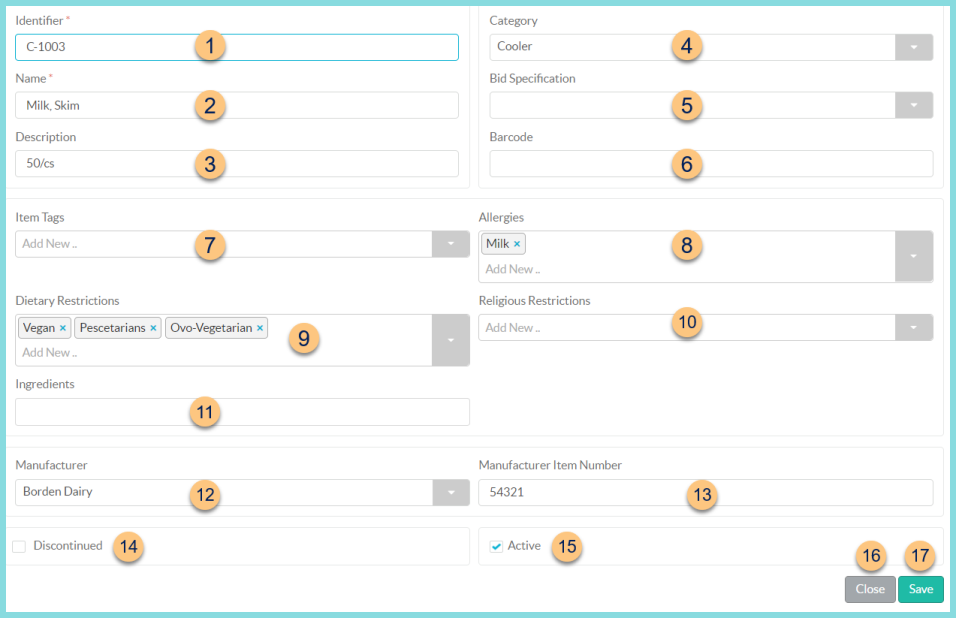Image resolution: width=956 pixels, height=618 pixels.
Task: Remove the Vegan dietary restriction tag
Action: click(62, 328)
